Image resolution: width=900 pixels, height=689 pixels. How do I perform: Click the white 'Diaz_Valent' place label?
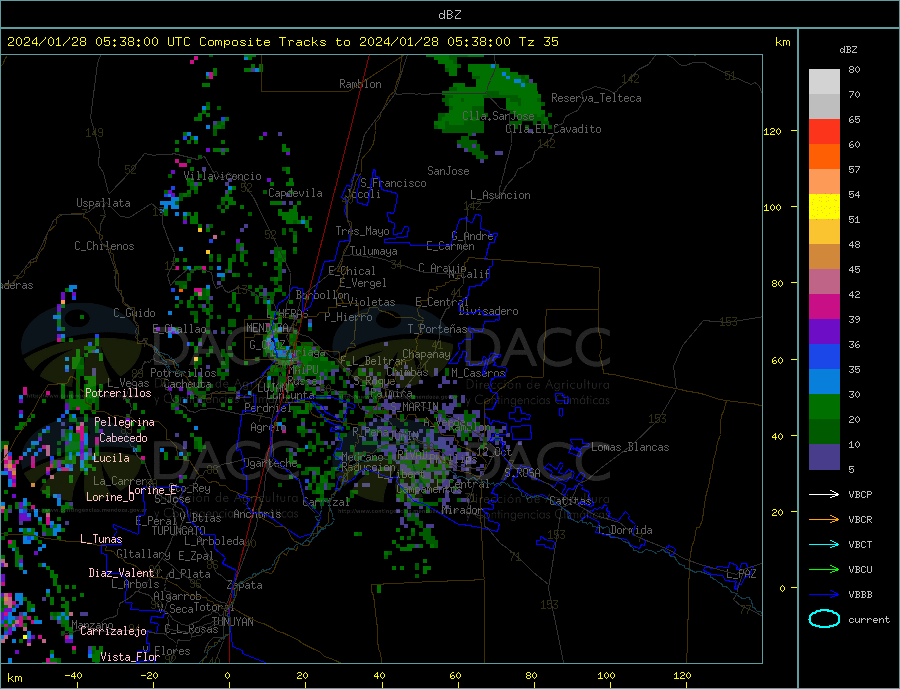[121, 573]
